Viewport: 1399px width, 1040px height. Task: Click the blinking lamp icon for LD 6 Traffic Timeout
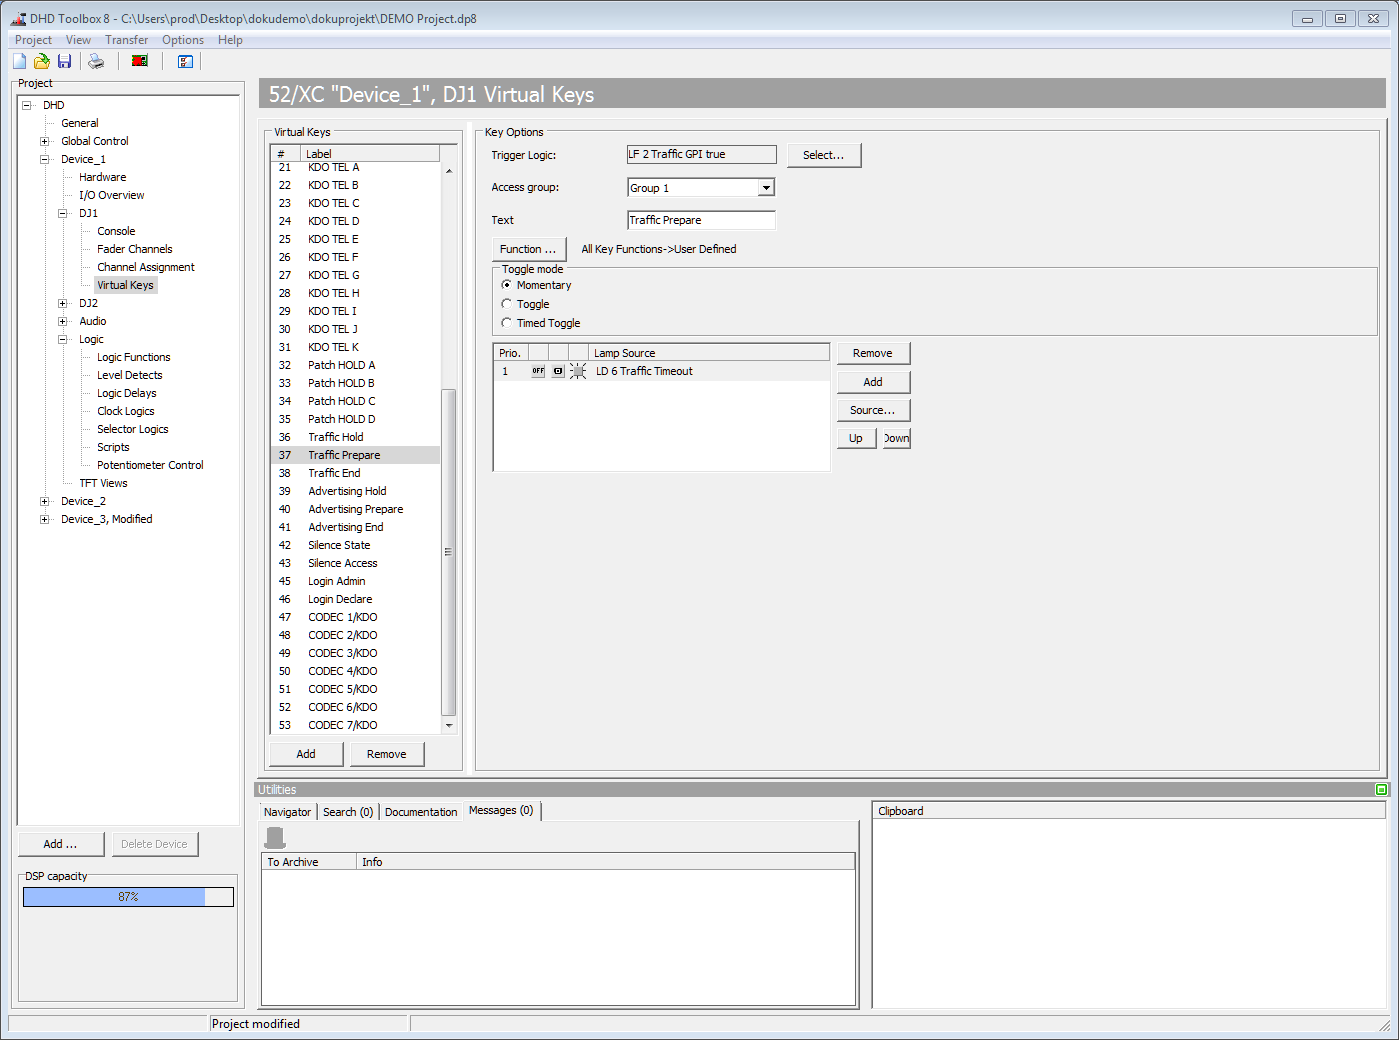[x=577, y=371]
